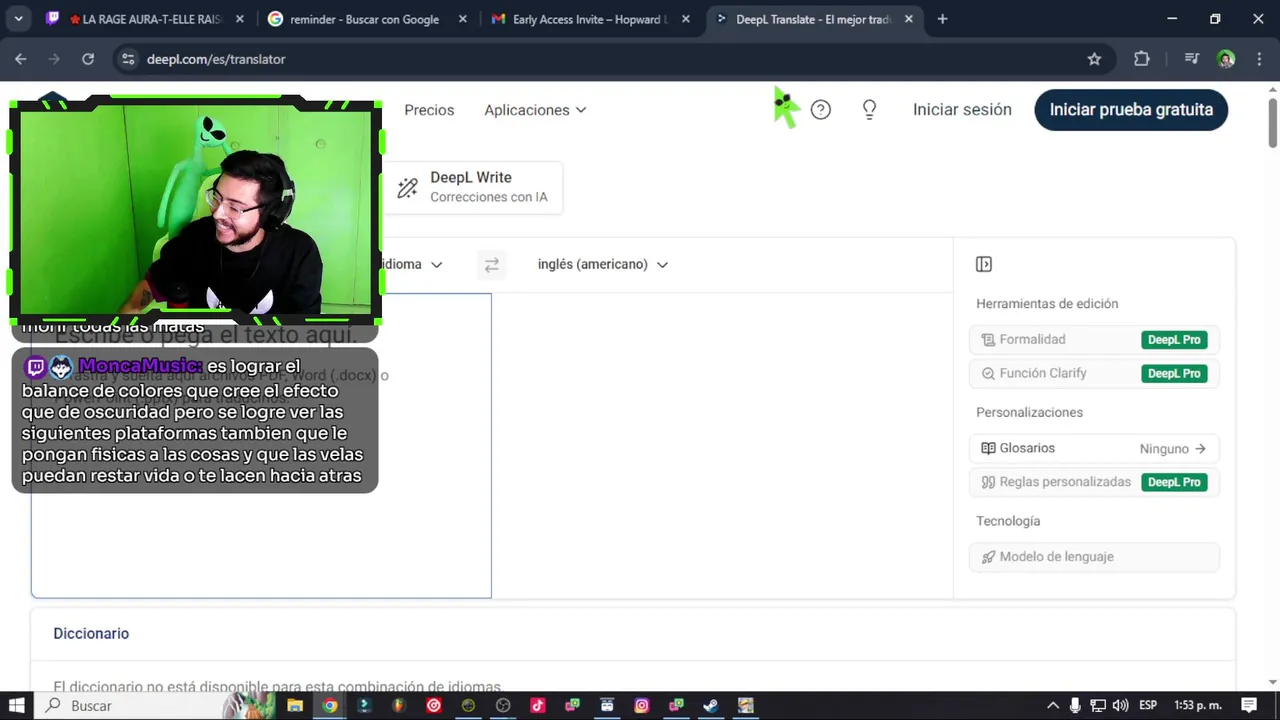The image size is (1280, 720).
Task: Click the DeepL Pro badge next to Formalidad
Action: point(1174,340)
